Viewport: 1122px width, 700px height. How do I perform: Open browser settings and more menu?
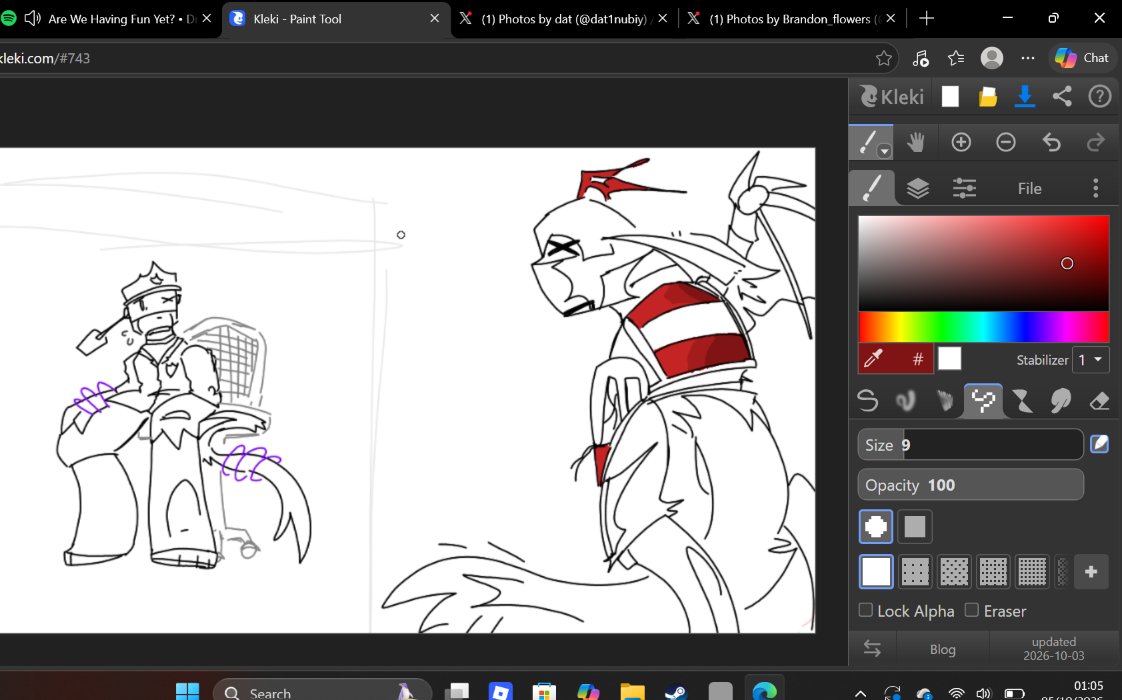pos(1028,58)
